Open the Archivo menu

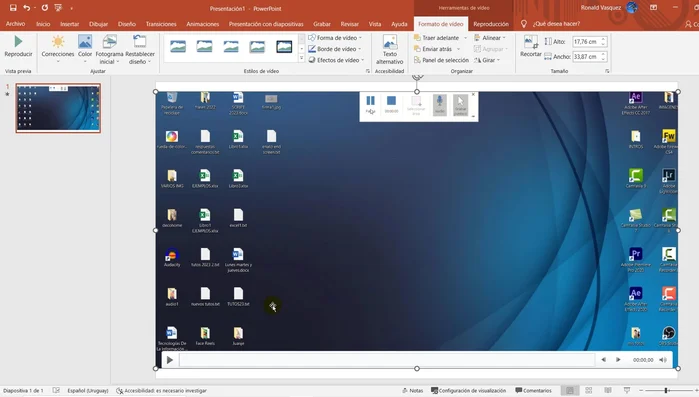point(16,24)
